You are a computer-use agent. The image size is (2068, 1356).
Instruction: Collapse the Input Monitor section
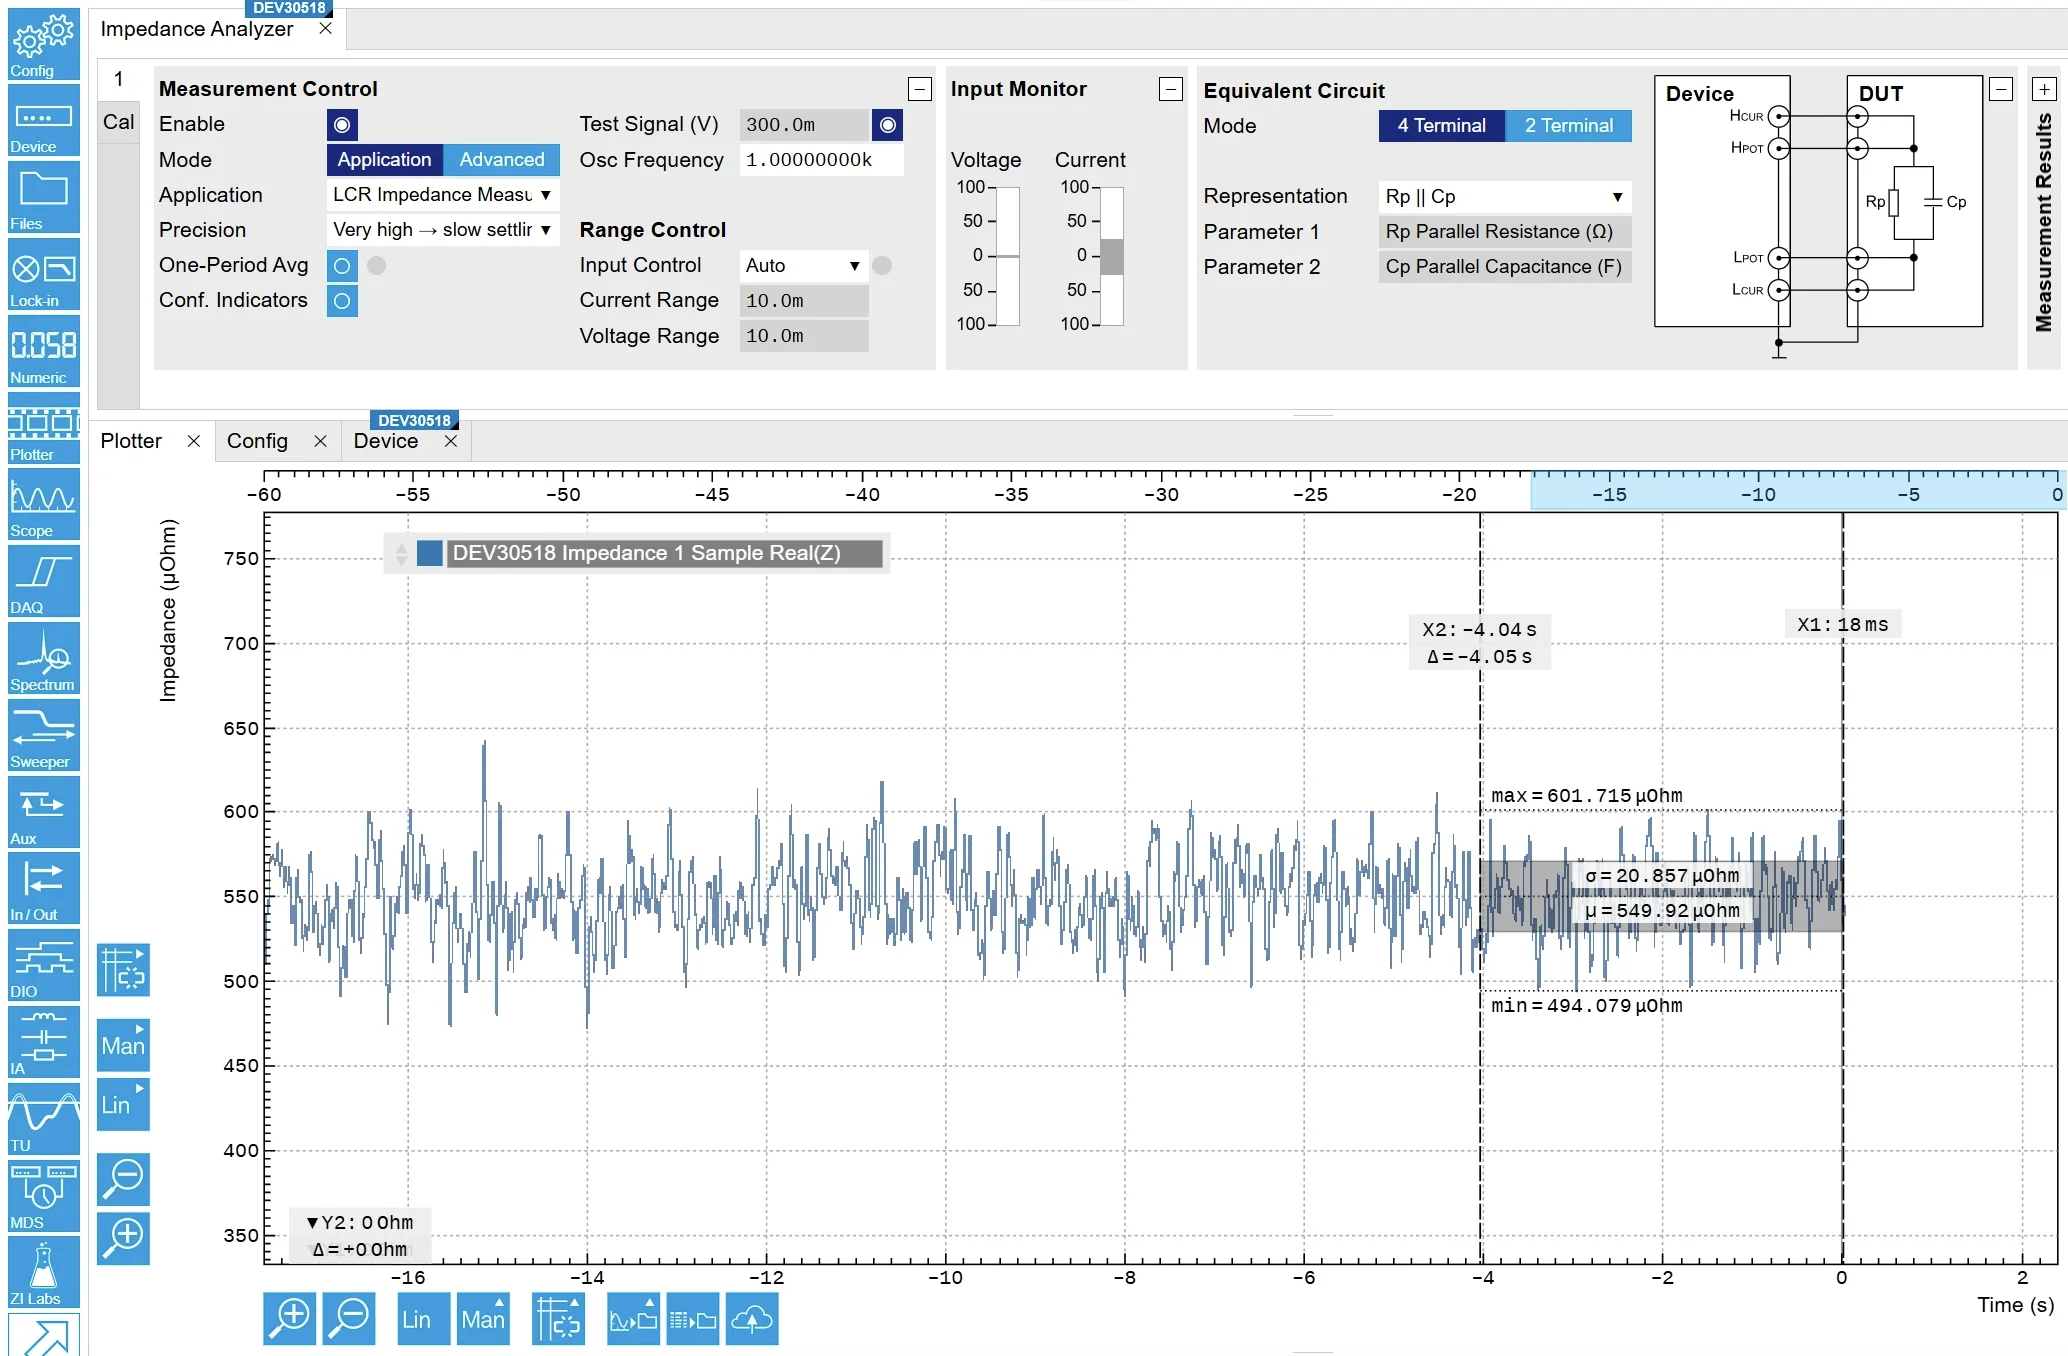[1171, 89]
